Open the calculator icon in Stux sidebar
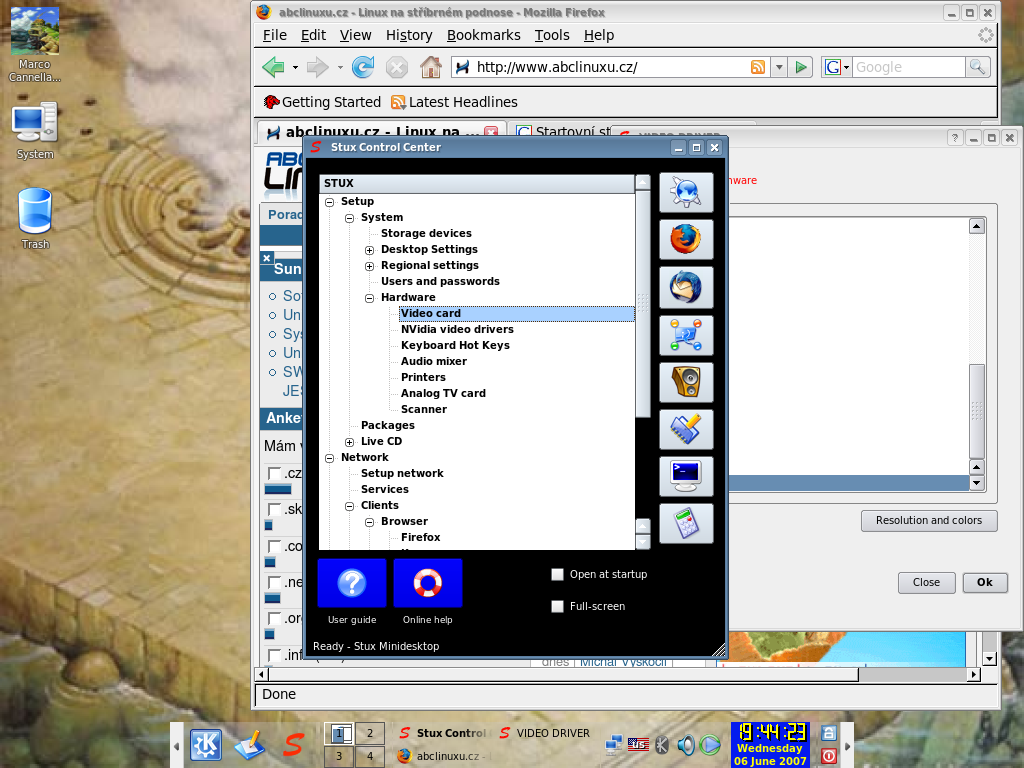The width and height of the screenshot is (1024, 768). tap(686, 523)
